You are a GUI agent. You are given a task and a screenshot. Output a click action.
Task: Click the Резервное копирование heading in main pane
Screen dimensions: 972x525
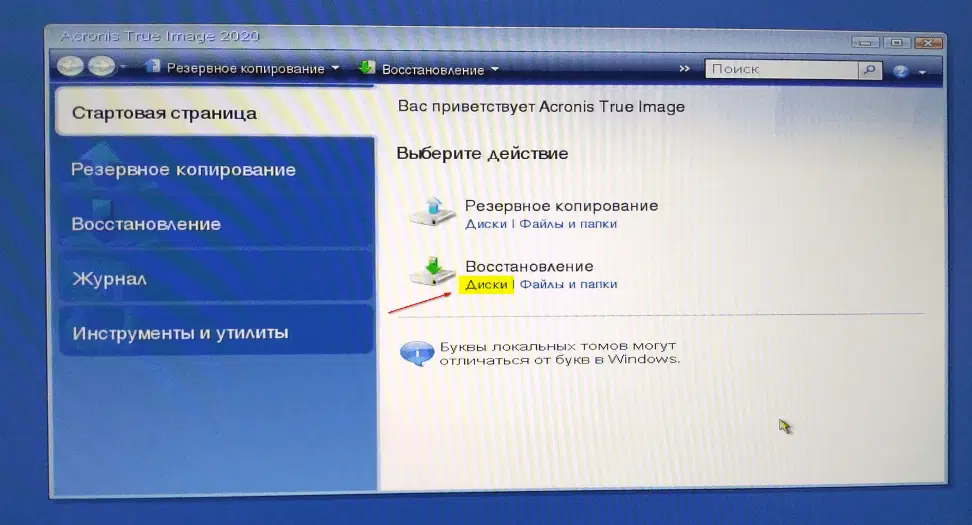pyautogui.click(x=561, y=205)
